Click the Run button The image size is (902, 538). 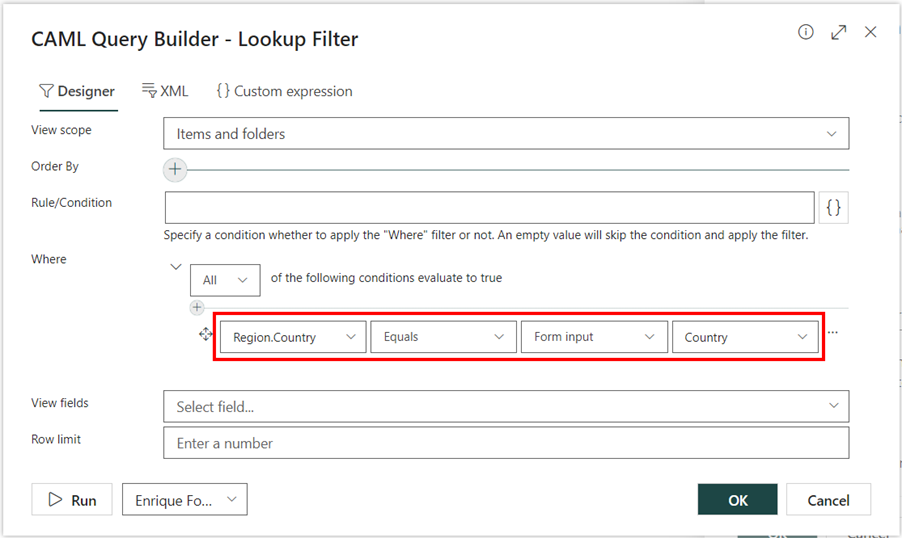point(72,500)
